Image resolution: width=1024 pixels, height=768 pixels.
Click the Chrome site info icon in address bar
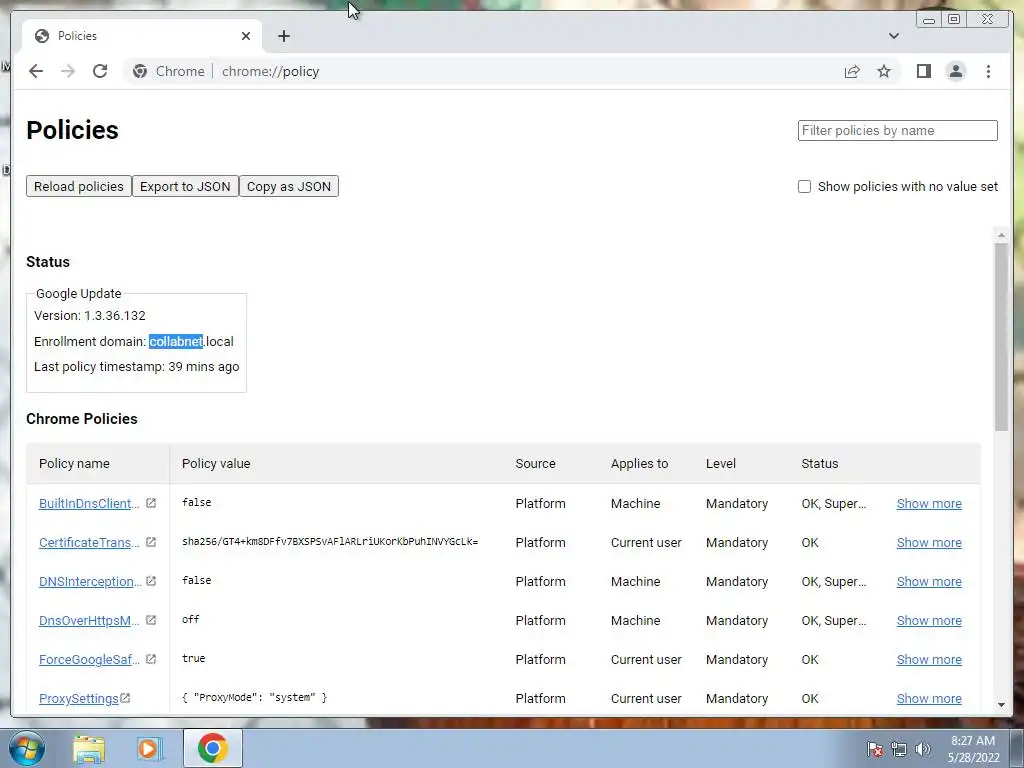click(x=140, y=71)
